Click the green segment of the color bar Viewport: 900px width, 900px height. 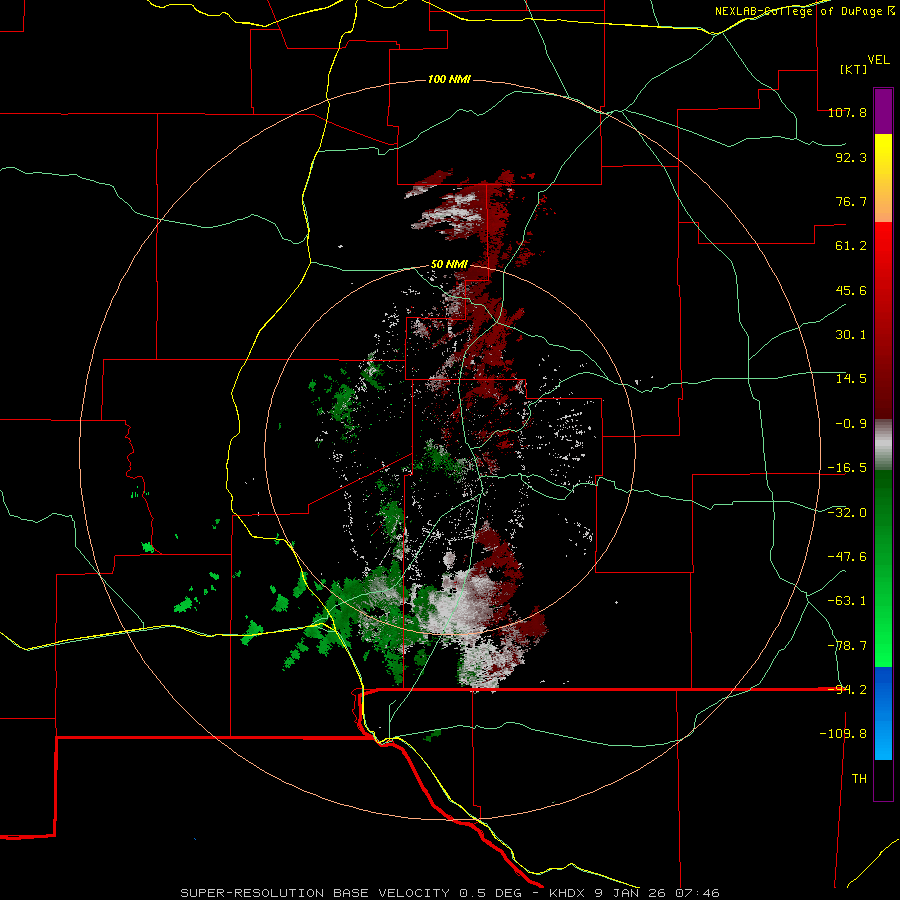883,568
